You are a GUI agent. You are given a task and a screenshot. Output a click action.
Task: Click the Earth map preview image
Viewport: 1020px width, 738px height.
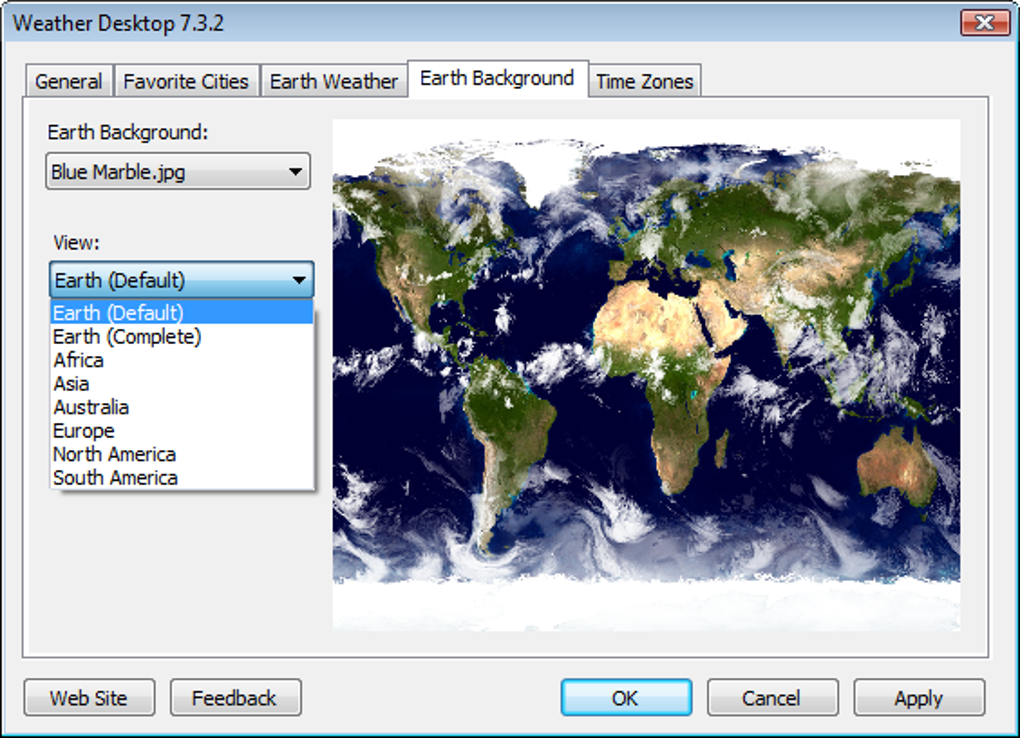point(646,375)
